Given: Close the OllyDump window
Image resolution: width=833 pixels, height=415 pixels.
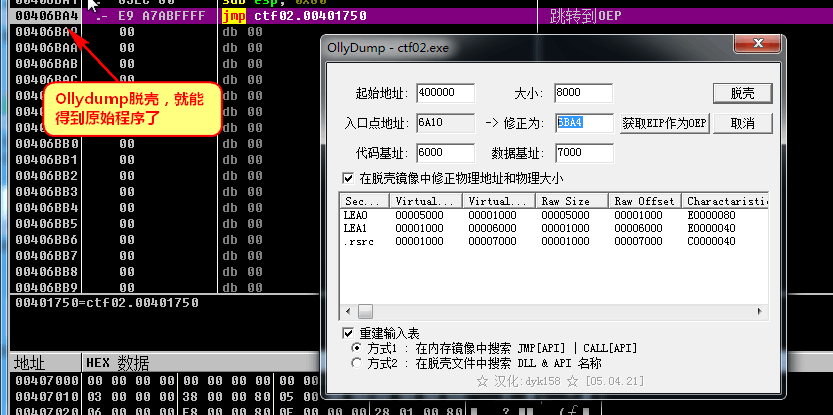Looking at the screenshot, I should (x=758, y=44).
